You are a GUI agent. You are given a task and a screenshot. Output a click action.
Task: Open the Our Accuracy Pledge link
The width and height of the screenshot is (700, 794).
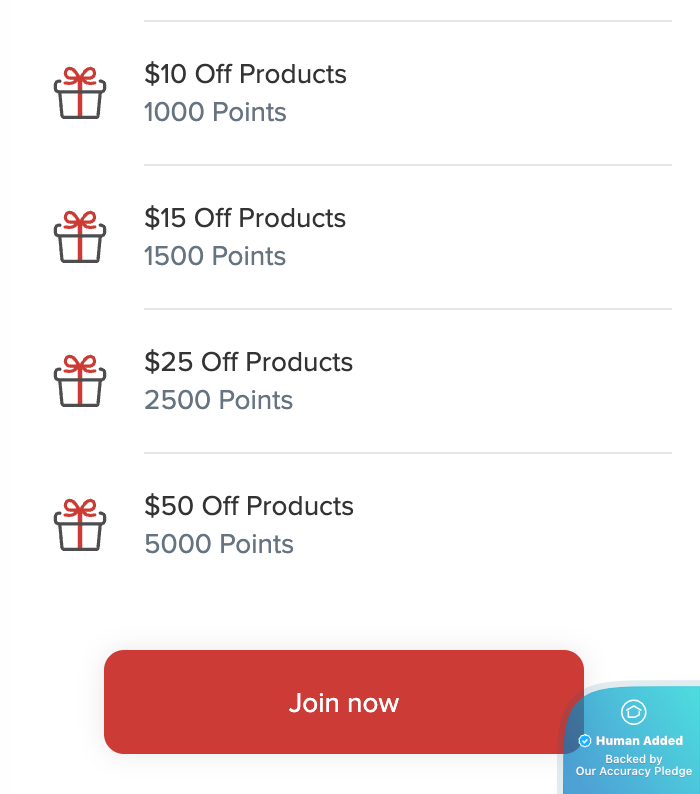[634, 772]
